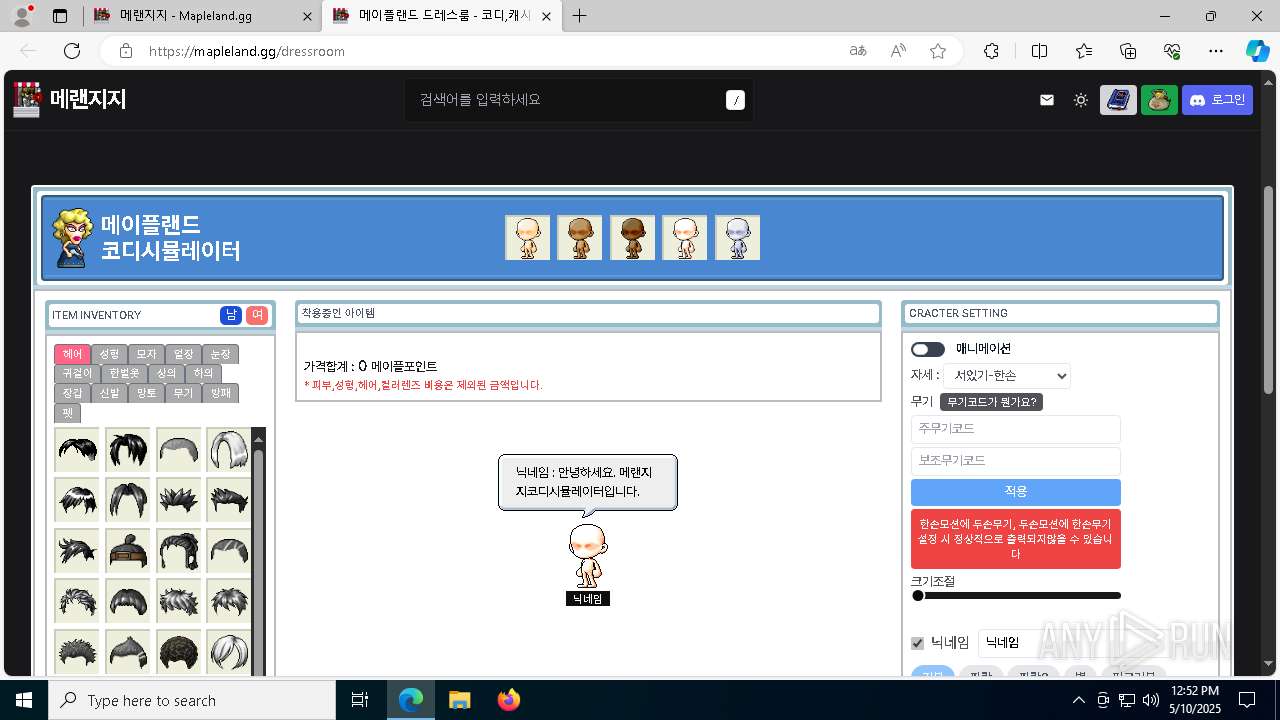
Task: Launch Firefox from the taskbar
Action: click(508, 700)
